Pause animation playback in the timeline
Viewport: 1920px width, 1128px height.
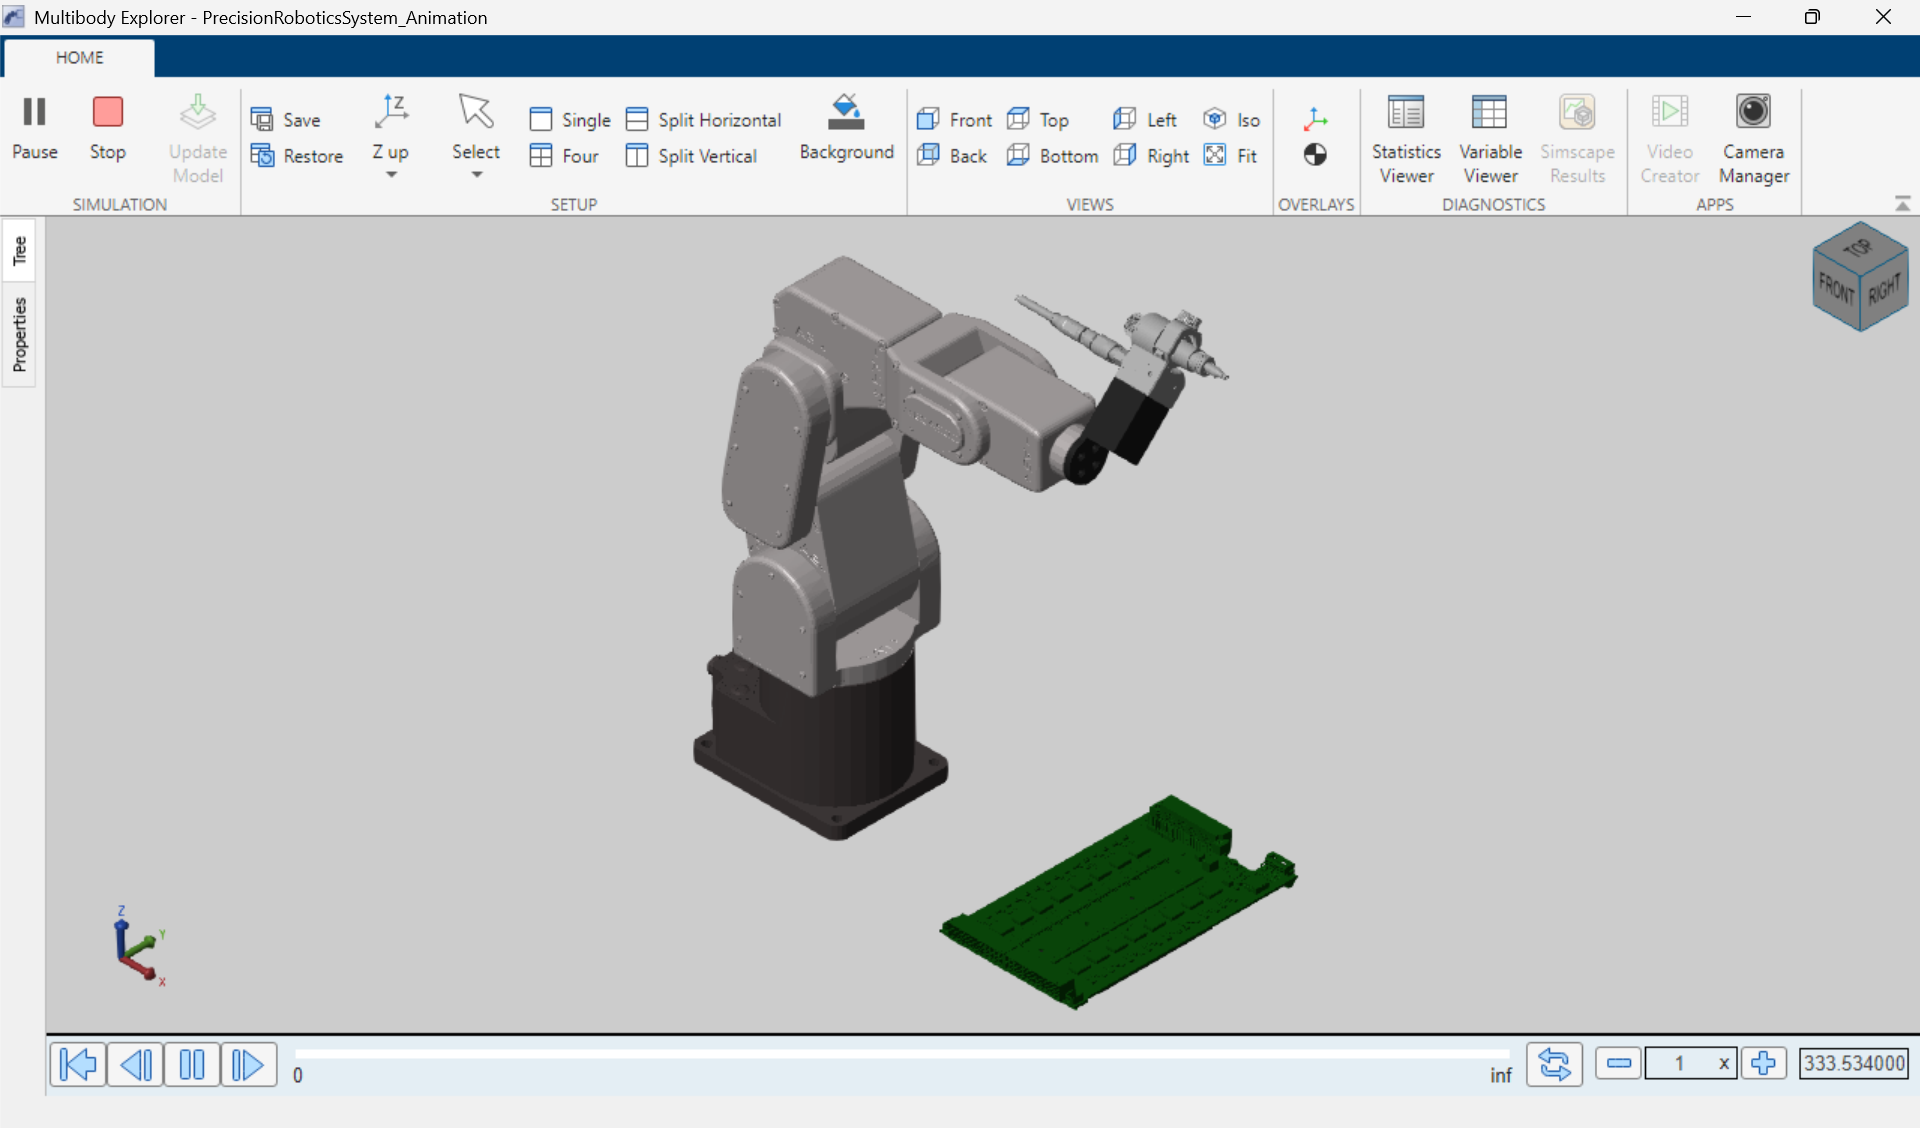coord(192,1064)
